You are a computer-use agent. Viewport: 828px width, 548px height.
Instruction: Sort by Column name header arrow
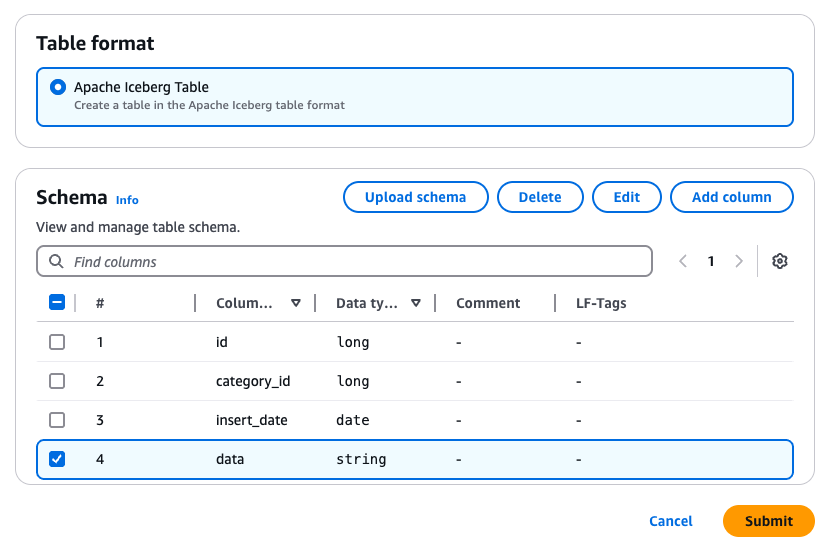point(296,303)
